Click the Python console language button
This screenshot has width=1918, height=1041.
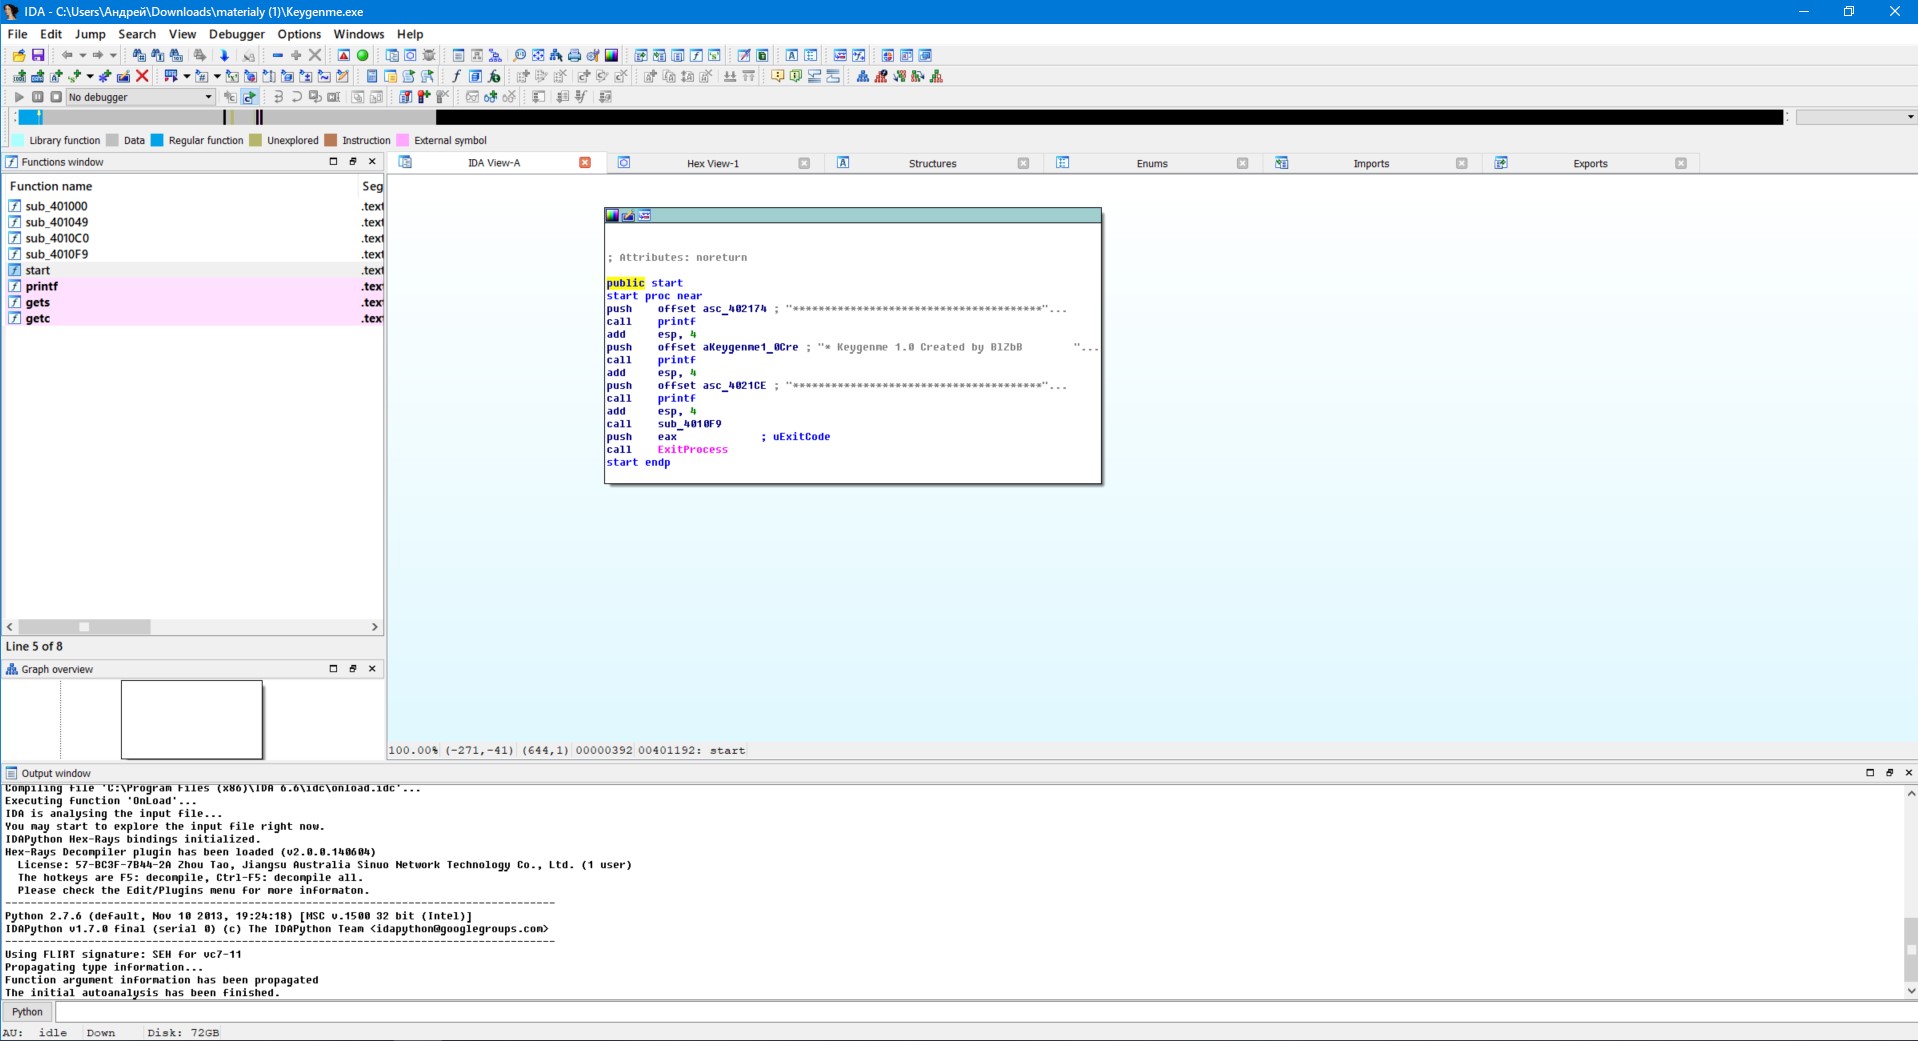click(x=28, y=1012)
